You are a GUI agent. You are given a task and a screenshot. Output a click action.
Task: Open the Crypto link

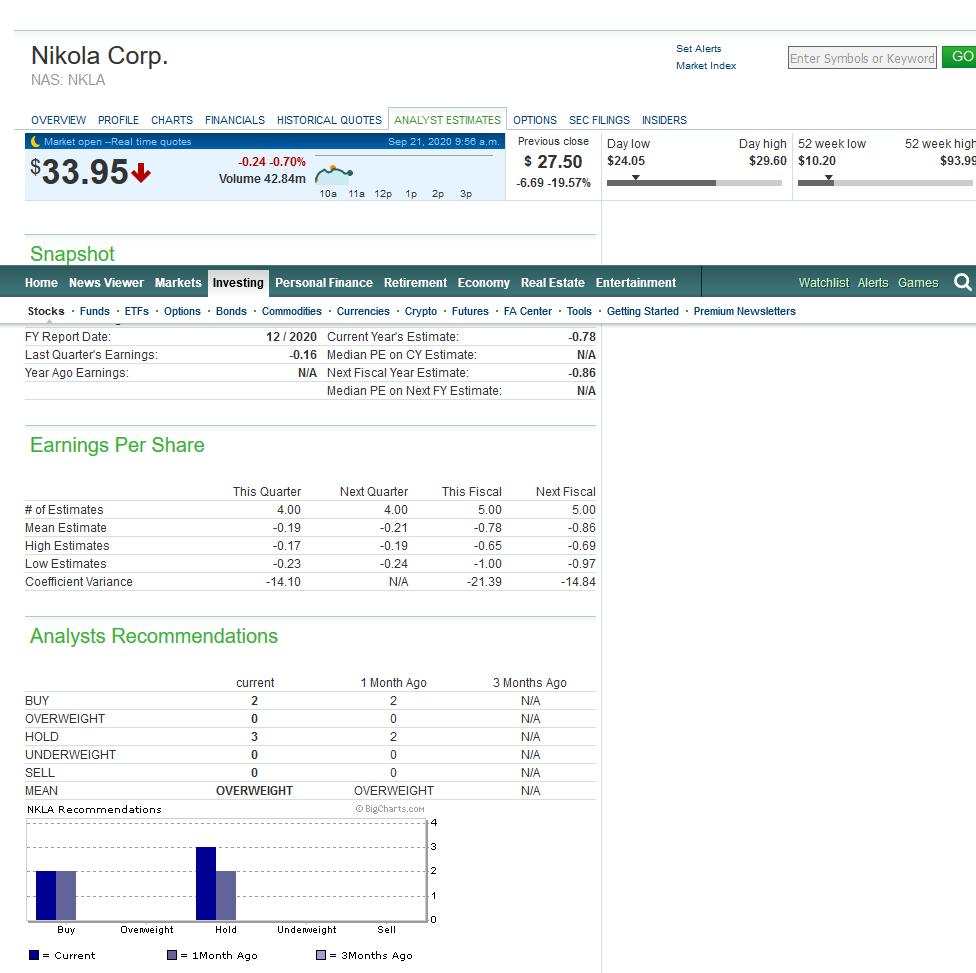[x=421, y=311]
